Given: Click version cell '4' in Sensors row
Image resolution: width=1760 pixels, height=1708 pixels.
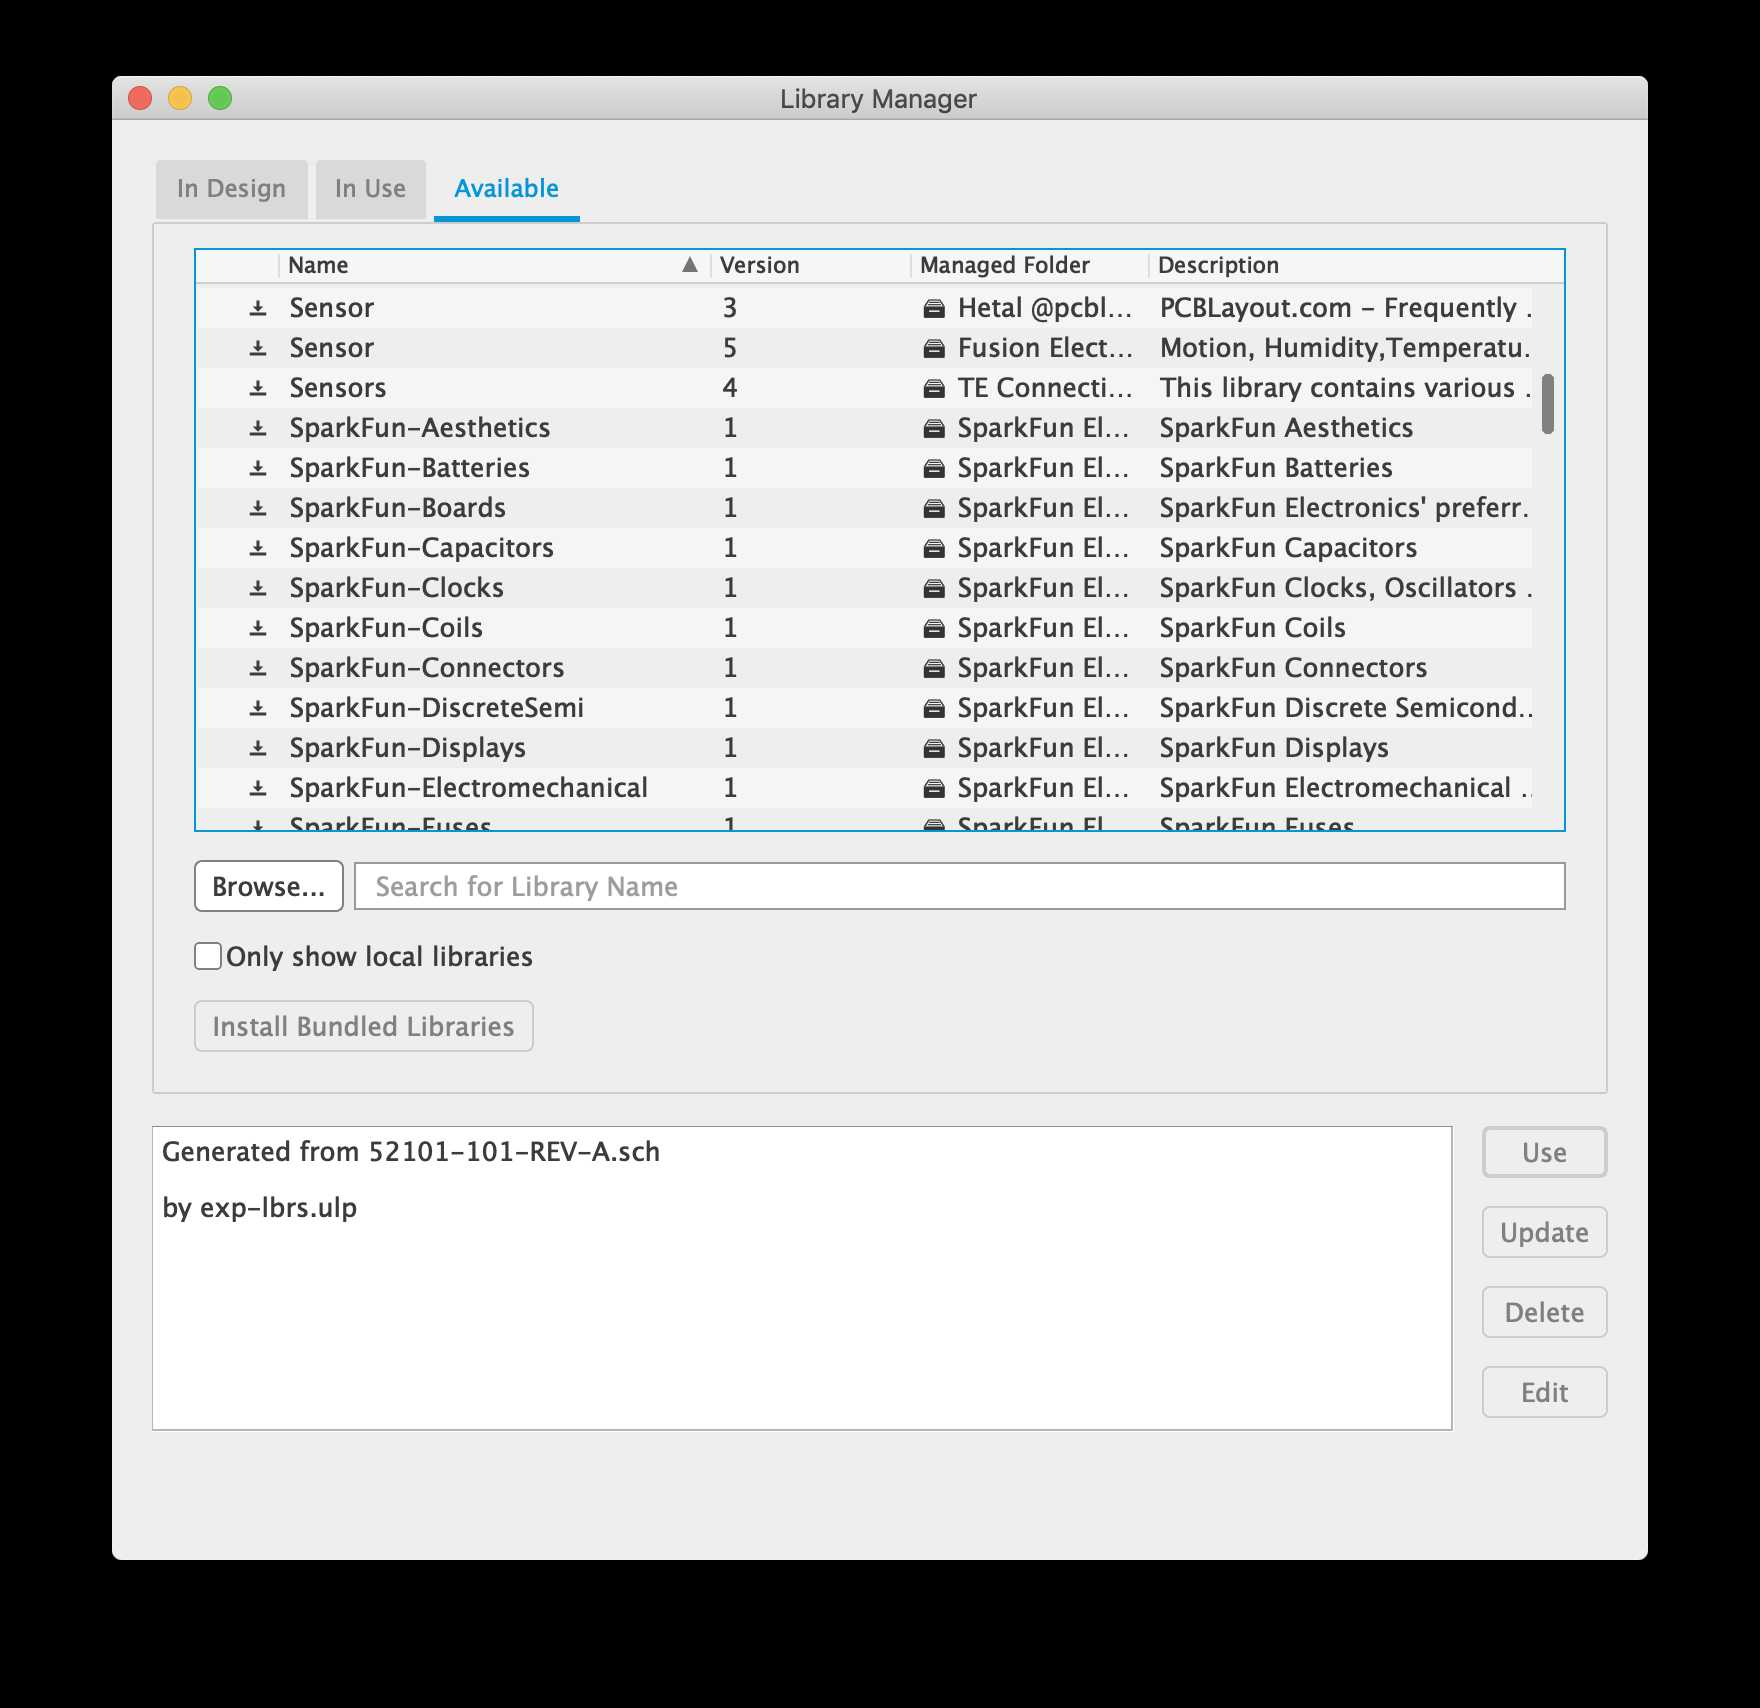Looking at the screenshot, I should 730,388.
